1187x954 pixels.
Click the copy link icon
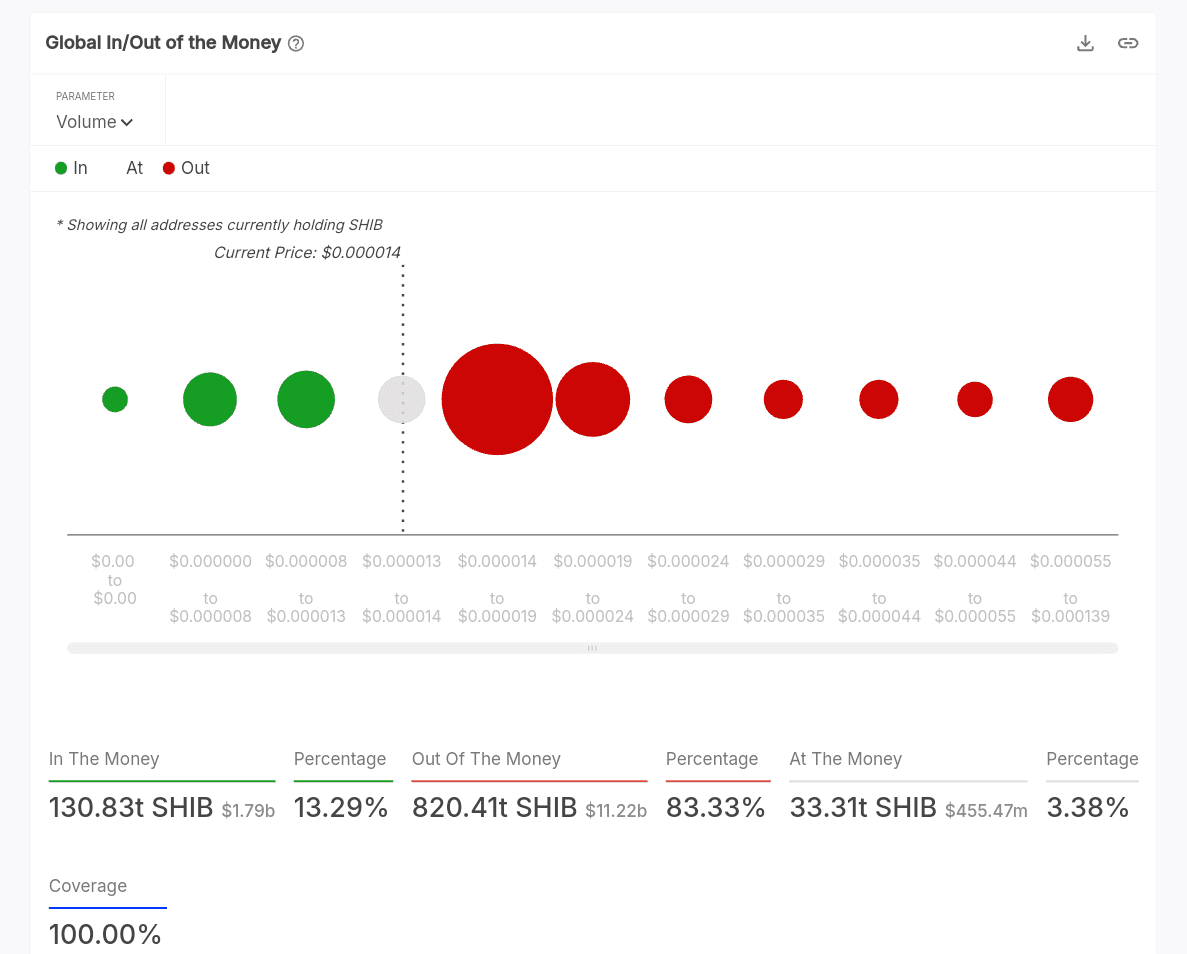(1128, 43)
